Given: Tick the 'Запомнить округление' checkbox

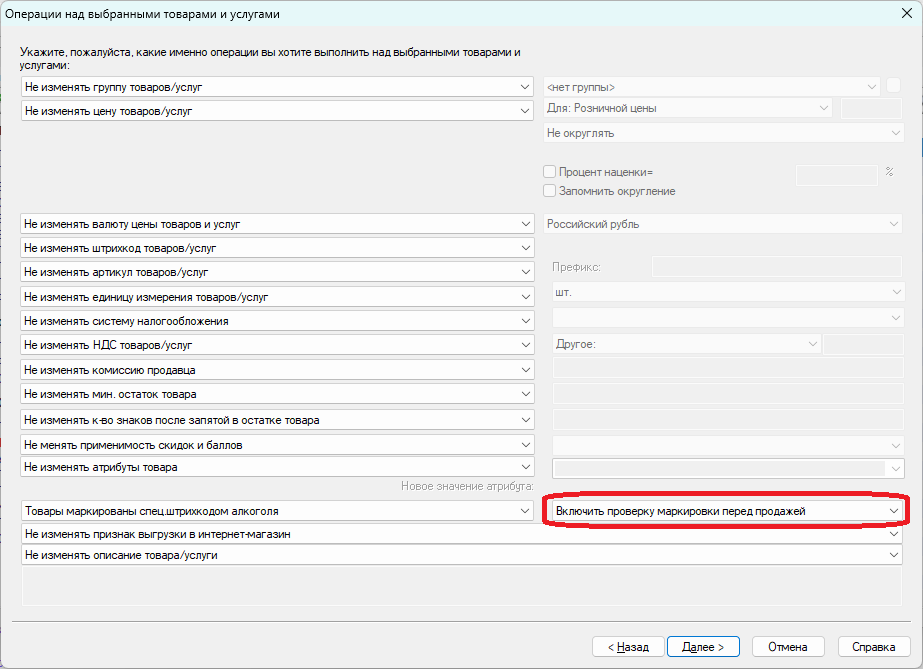Looking at the screenshot, I should 549,191.
